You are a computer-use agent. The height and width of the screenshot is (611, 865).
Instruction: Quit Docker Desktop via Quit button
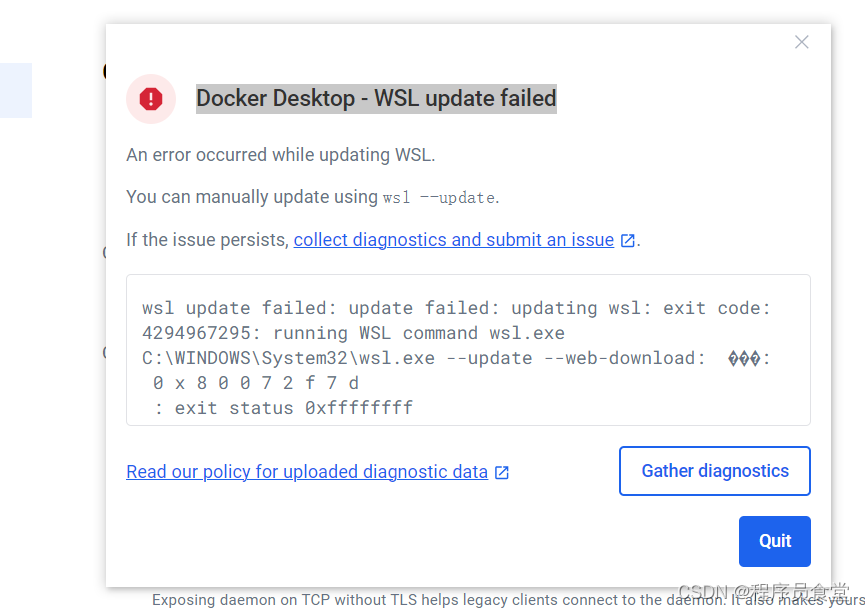[x=775, y=541]
